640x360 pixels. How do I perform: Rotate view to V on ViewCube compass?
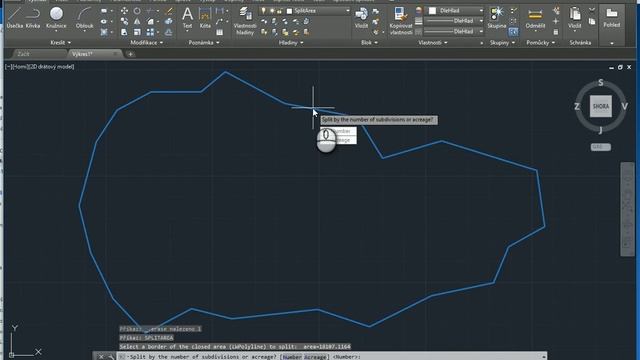624,106
